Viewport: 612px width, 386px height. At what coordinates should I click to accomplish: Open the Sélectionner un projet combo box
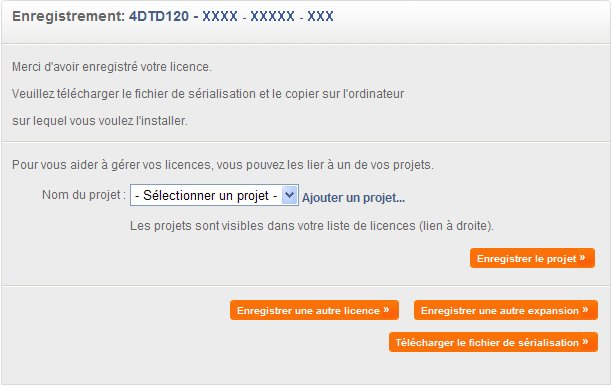pyautogui.click(x=214, y=195)
